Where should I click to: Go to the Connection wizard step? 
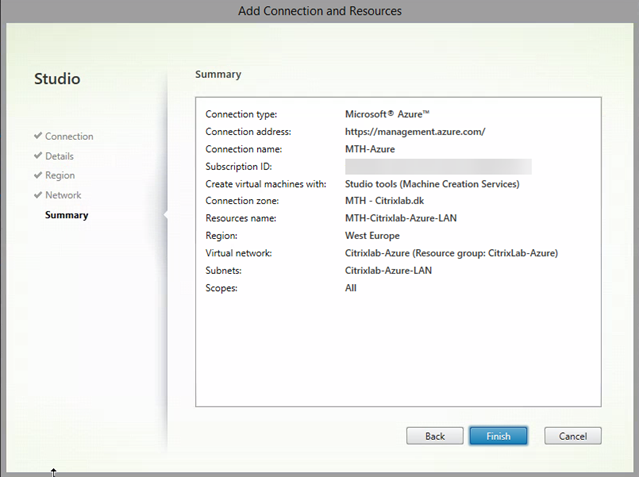coord(69,136)
